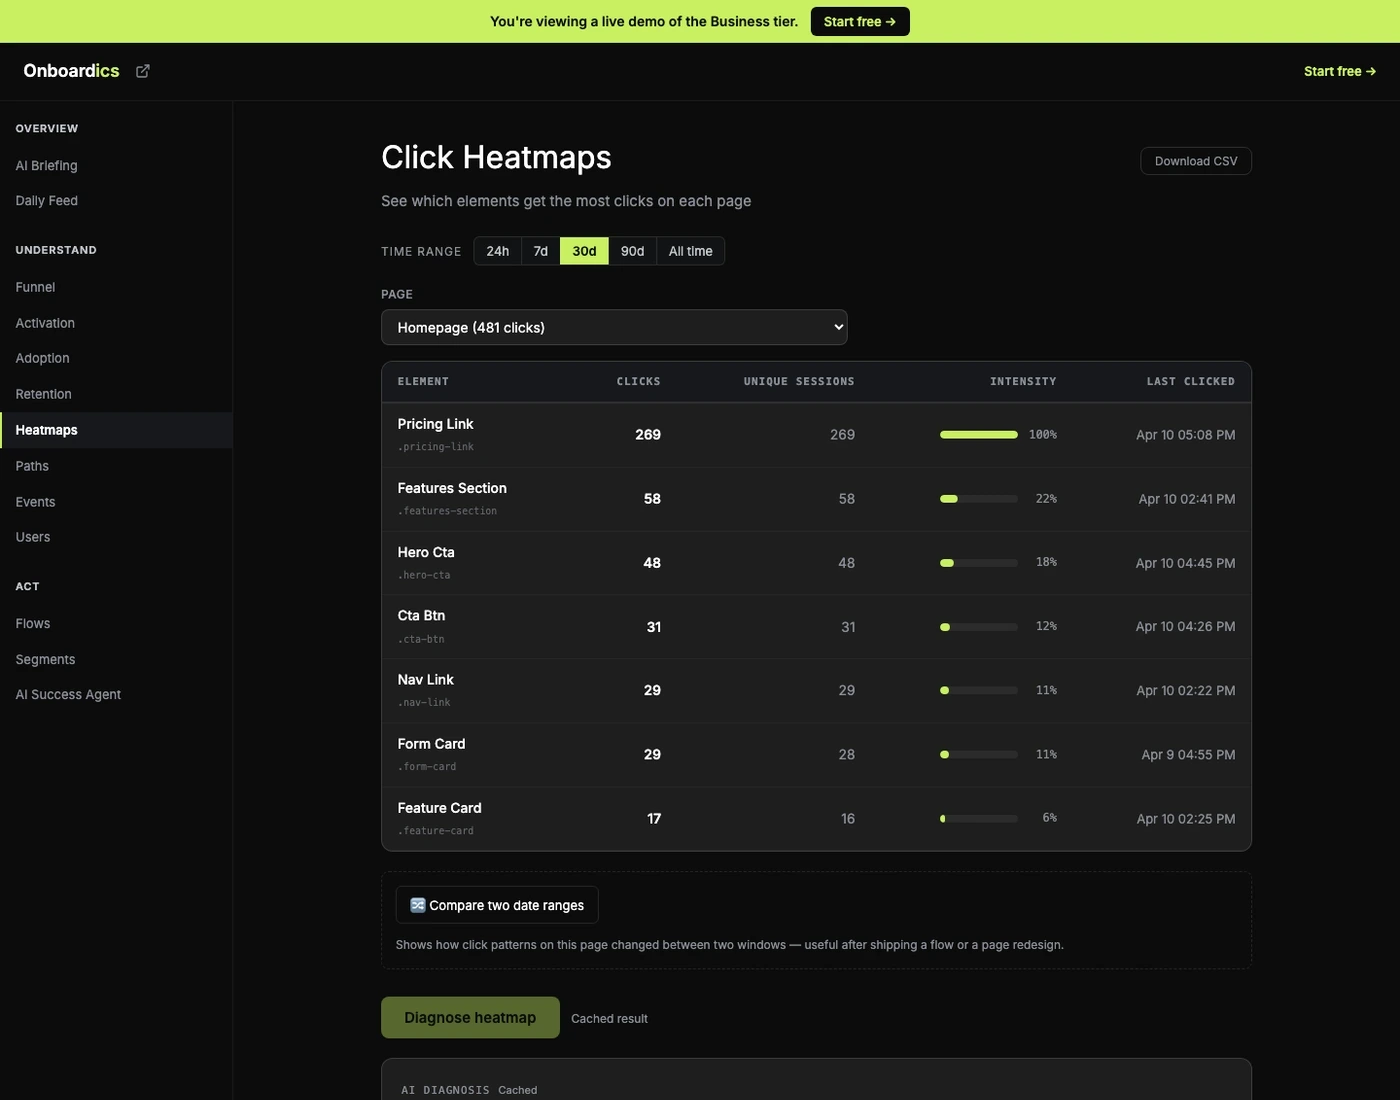The height and width of the screenshot is (1100, 1400).
Task: Select the 30d time range
Action: [x=584, y=251]
